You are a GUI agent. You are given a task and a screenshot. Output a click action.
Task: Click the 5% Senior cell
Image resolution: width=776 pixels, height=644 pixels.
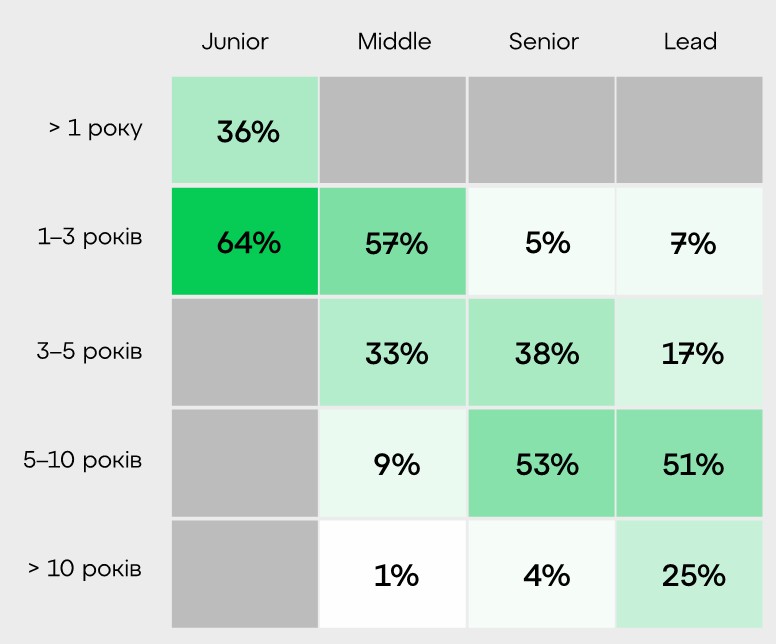click(541, 242)
